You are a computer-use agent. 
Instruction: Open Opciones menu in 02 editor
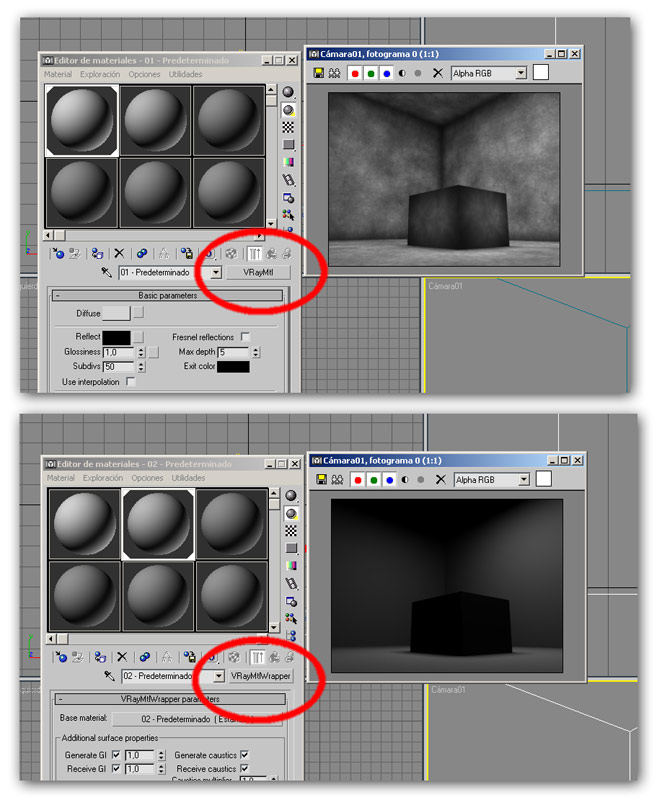(x=147, y=478)
